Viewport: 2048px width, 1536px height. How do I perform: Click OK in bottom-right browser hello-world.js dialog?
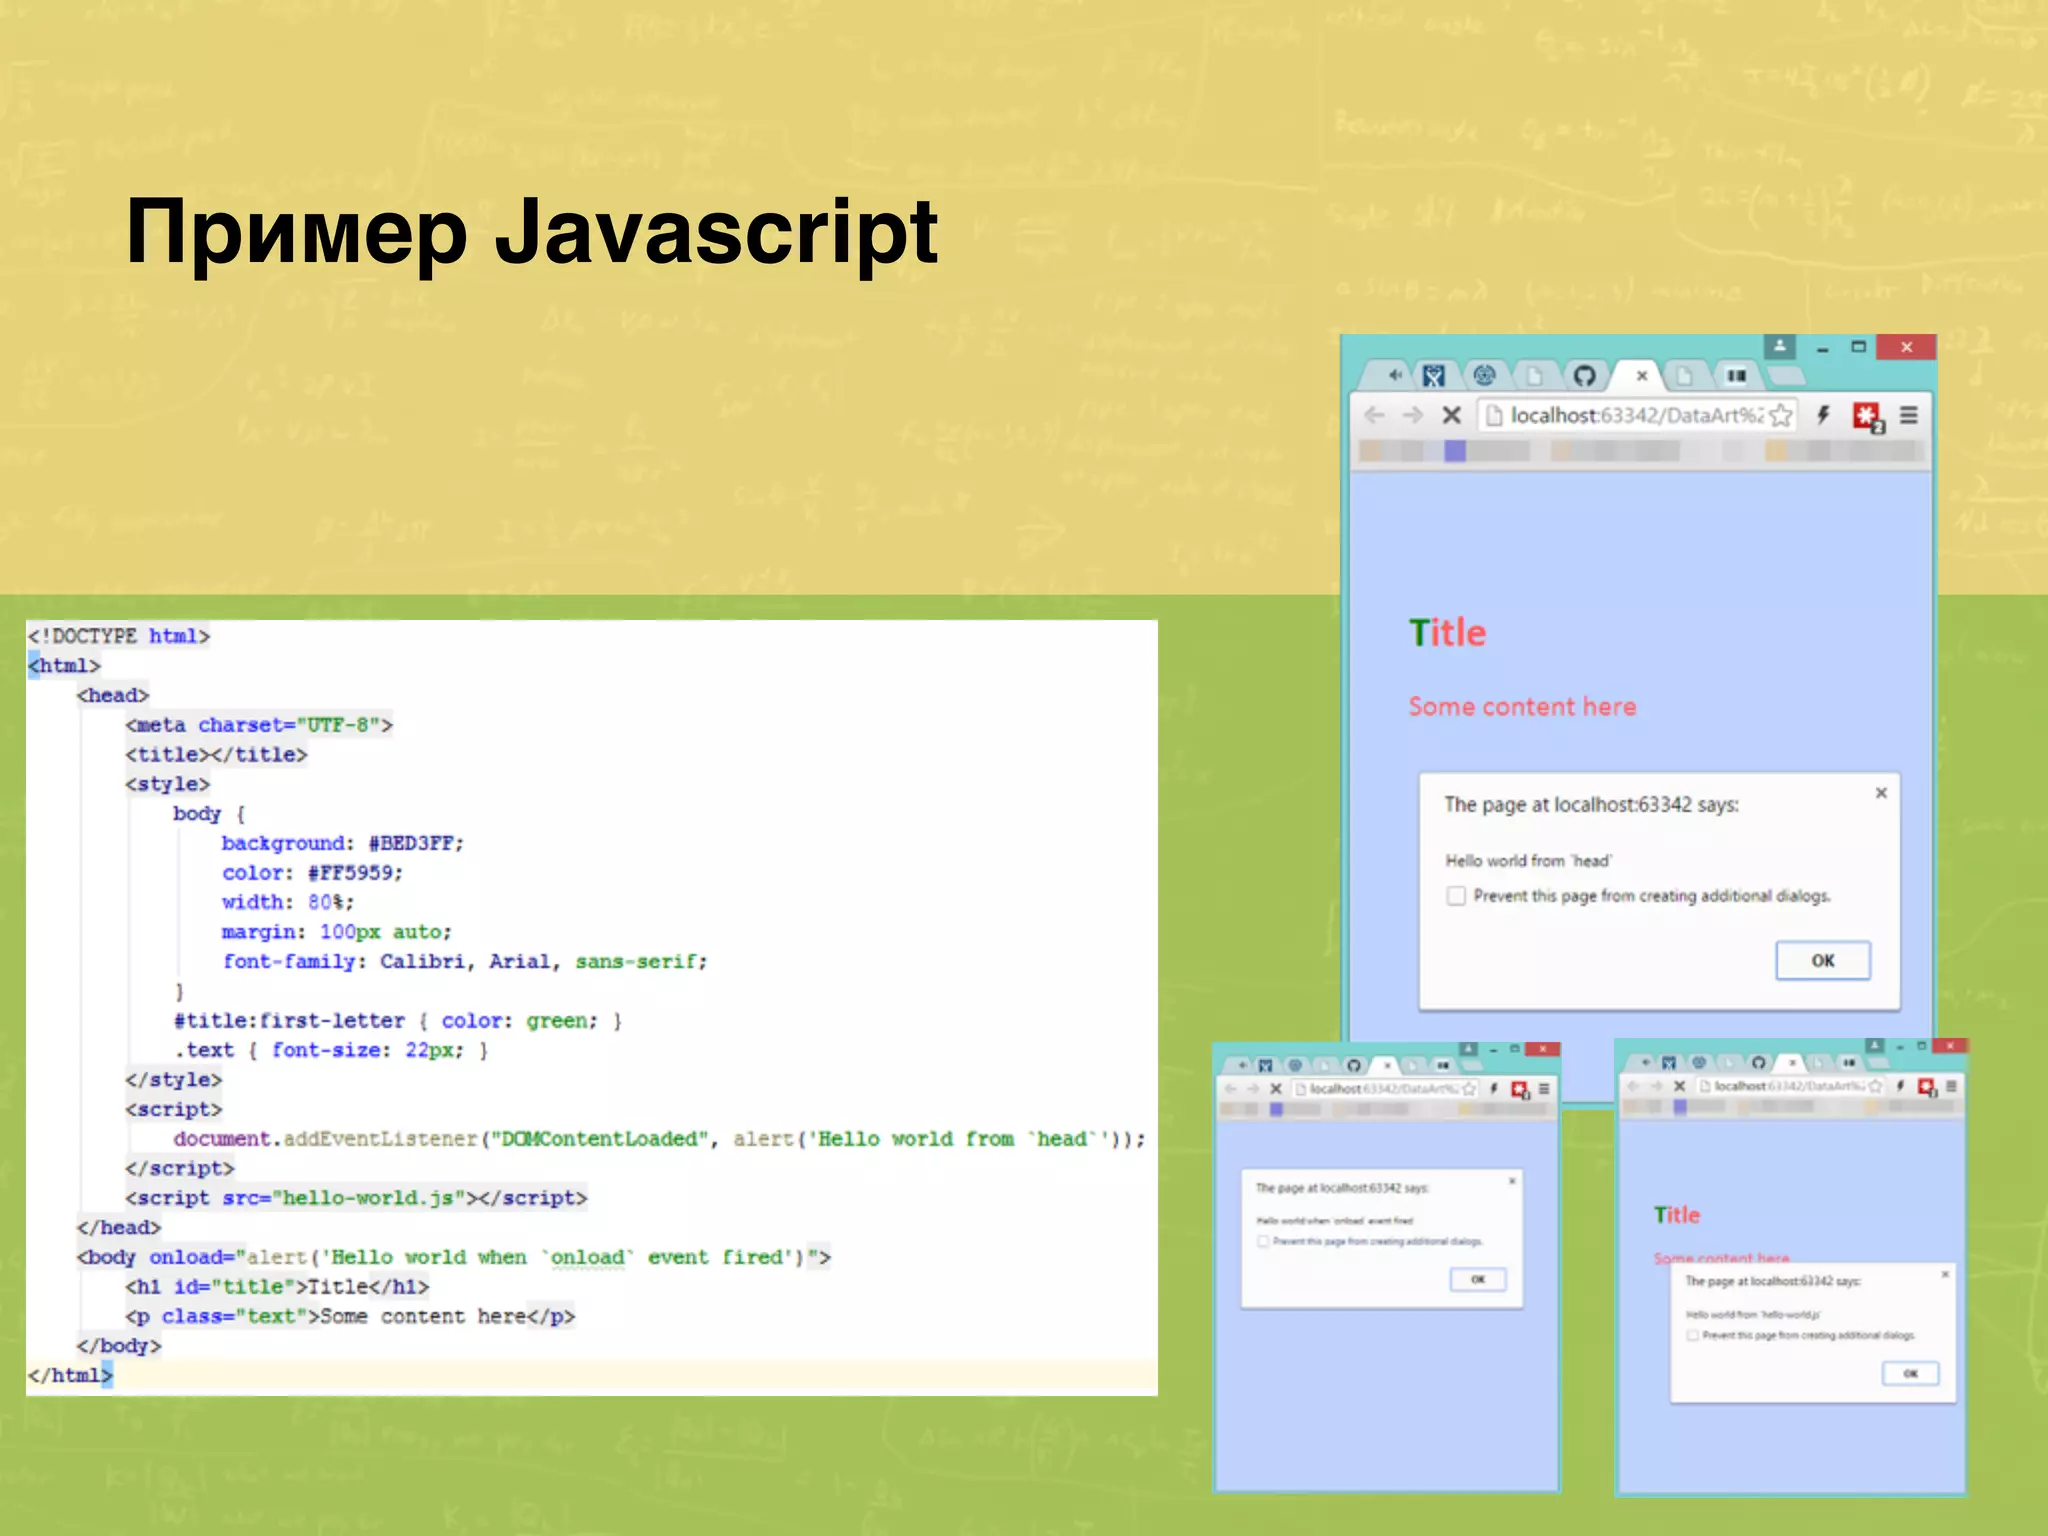pyautogui.click(x=1910, y=1373)
